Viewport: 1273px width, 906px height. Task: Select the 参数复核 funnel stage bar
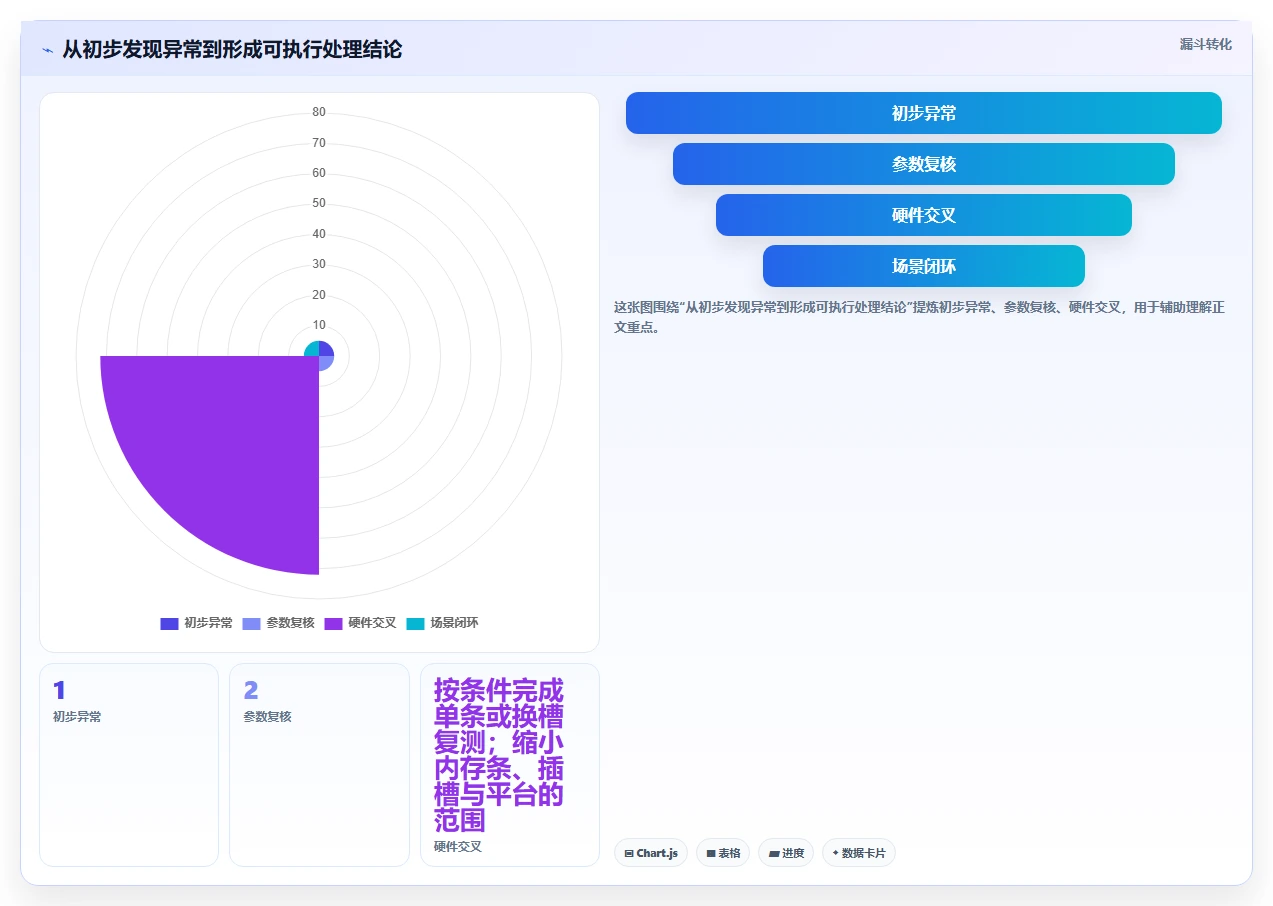(x=924, y=164)
